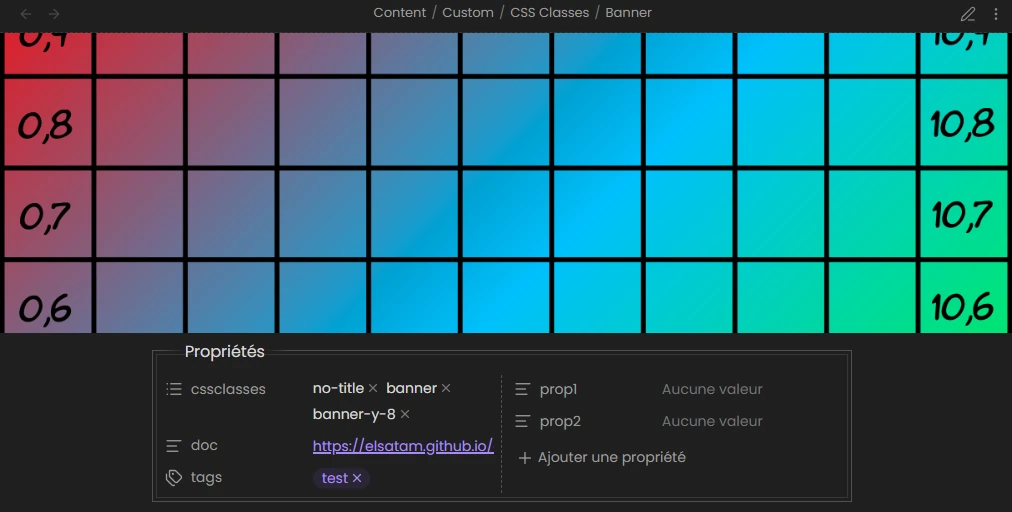
Task: Click the forward navigation arrow
Action: [x=54, y=14]
